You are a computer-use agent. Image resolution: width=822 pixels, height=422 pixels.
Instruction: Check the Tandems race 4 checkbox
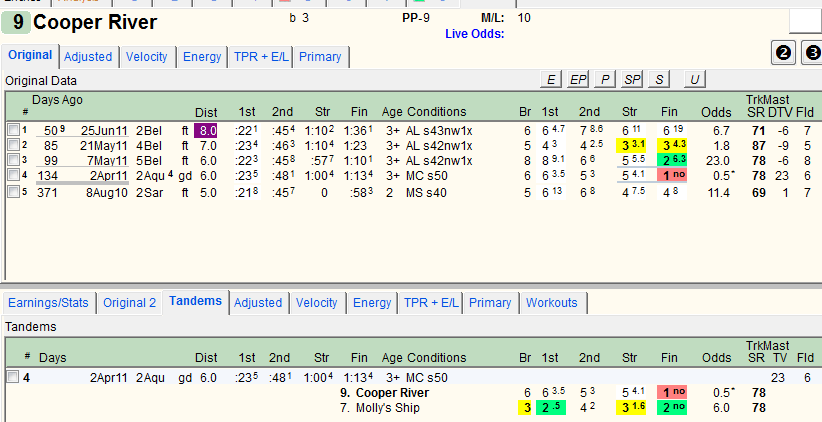pos(13,377)
